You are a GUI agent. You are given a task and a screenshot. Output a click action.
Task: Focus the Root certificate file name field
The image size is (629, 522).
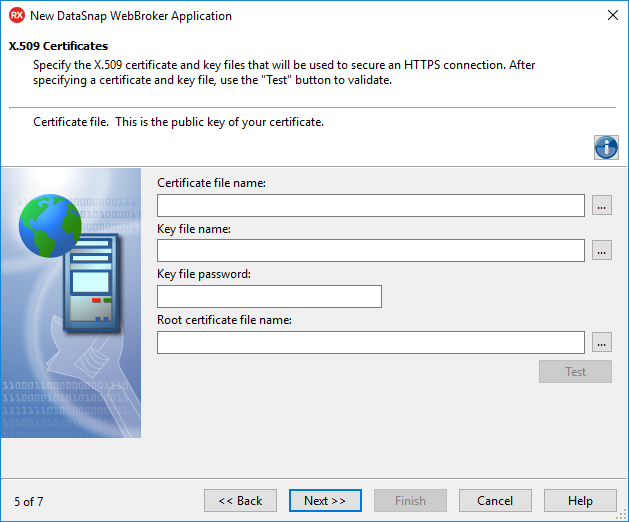click(x=371, y=342)
